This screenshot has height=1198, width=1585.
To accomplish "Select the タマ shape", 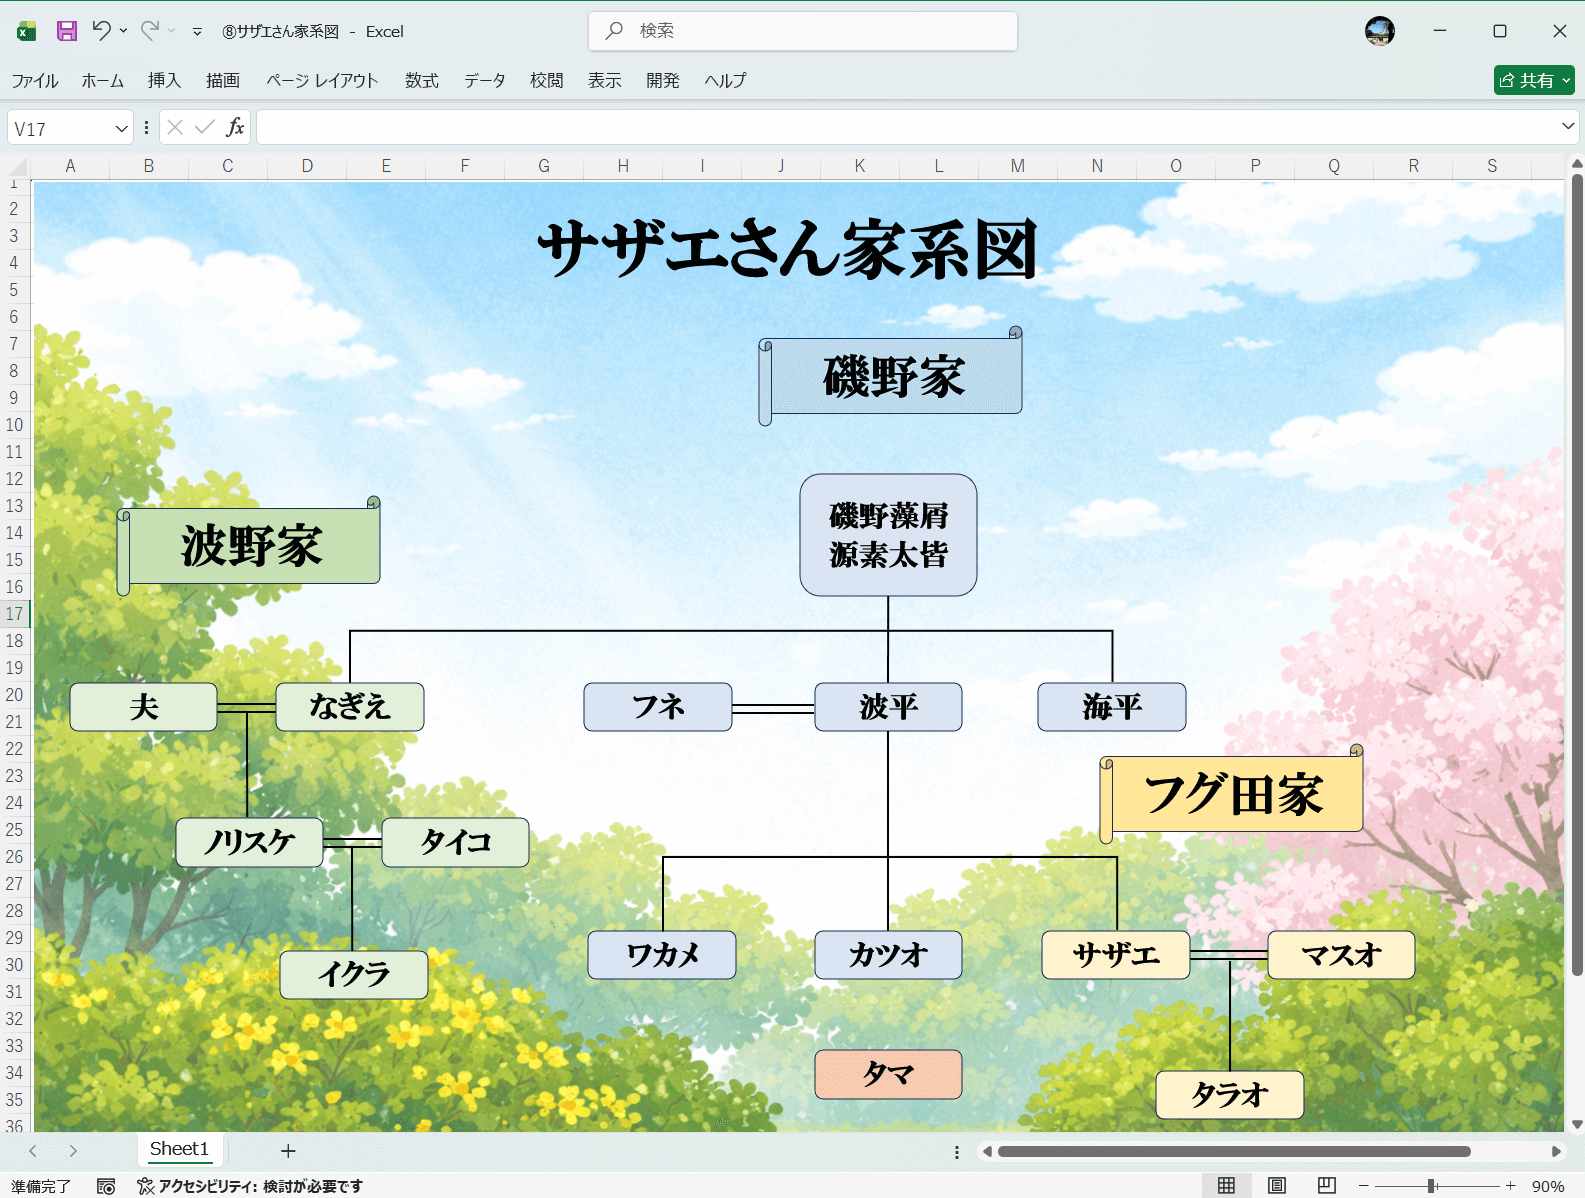I will coord(888,1074).
